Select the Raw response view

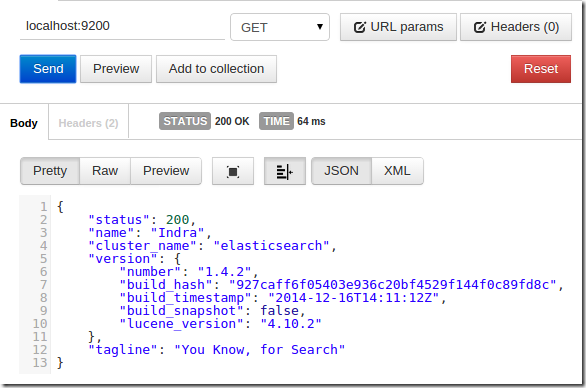pos(105,171)
